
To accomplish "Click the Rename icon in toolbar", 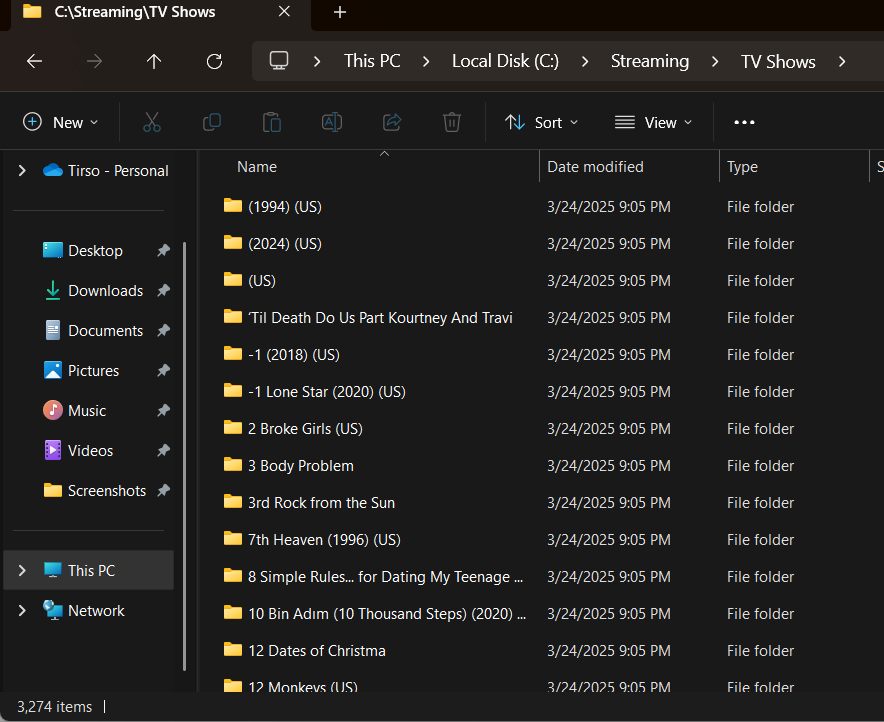I will [332, 122].
